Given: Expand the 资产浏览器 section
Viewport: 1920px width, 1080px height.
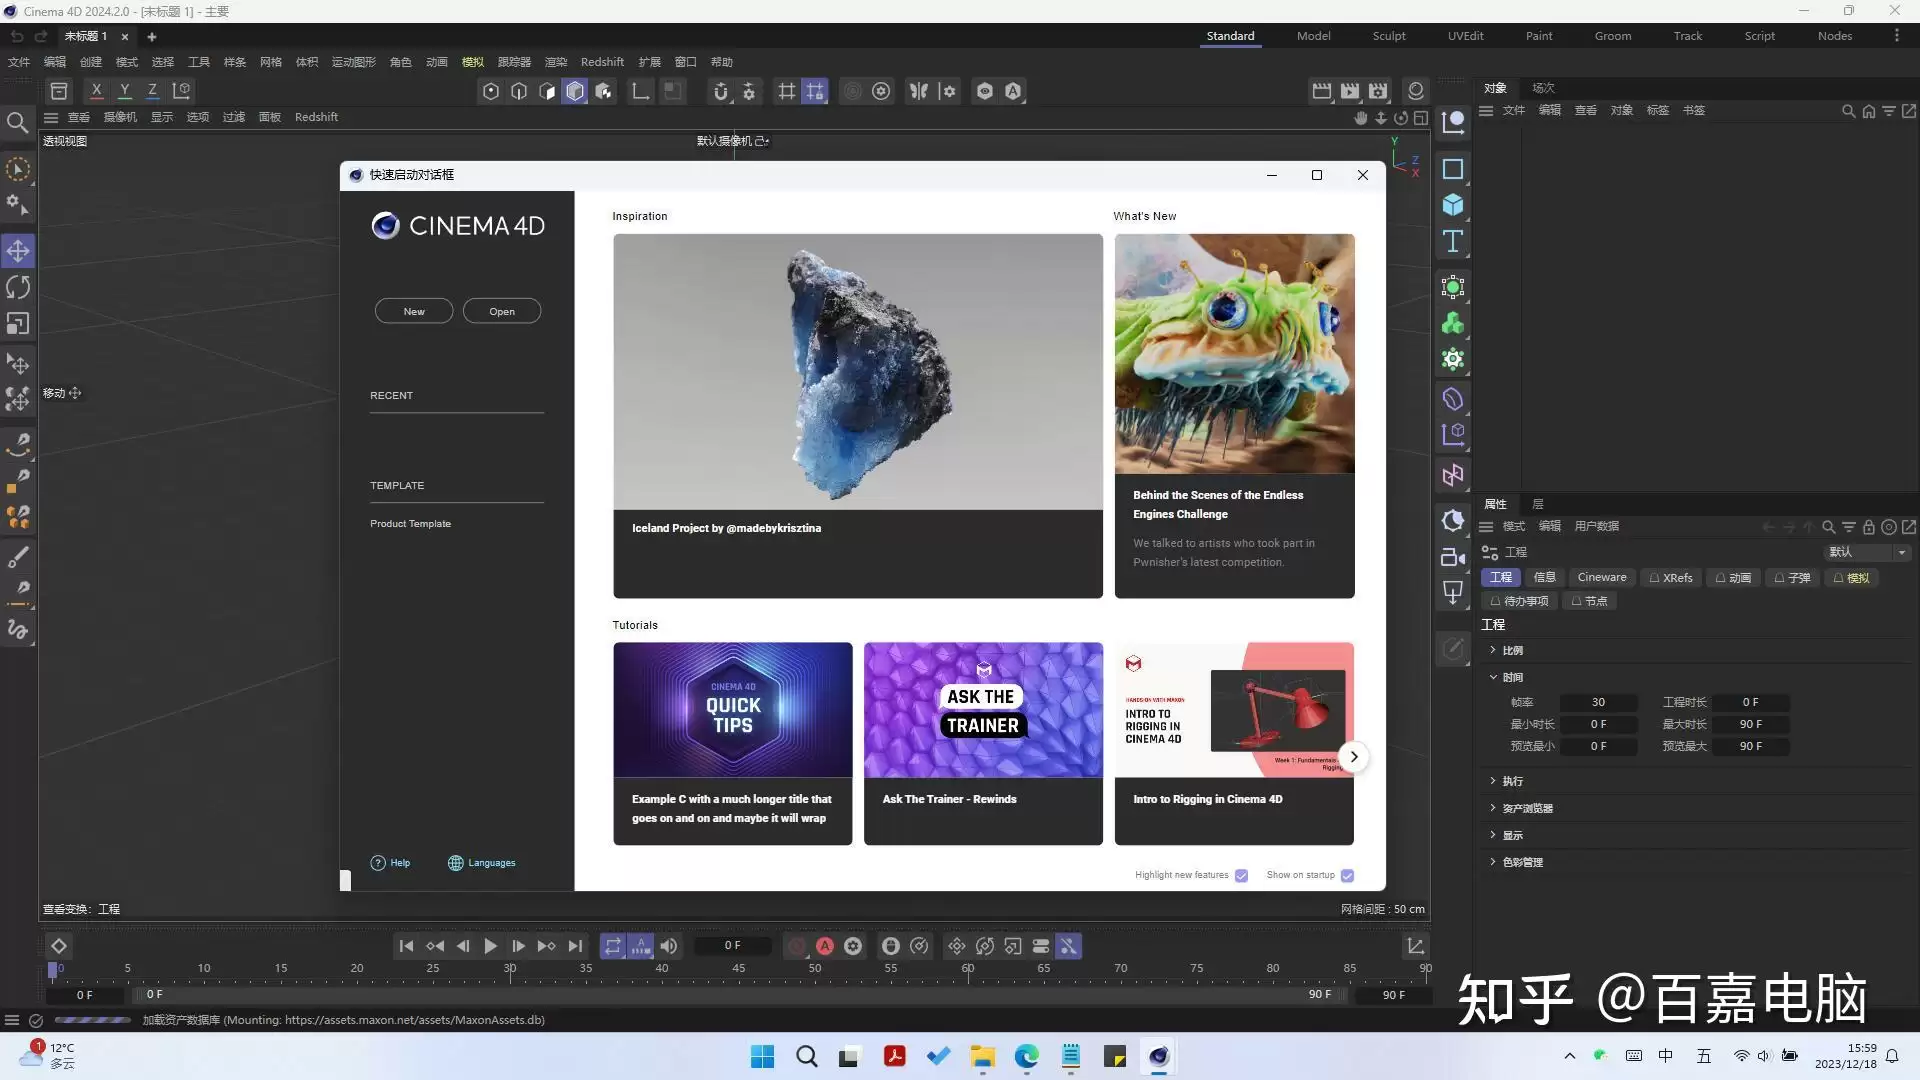Looking at the screenshot, I should tap(1493, 808).
